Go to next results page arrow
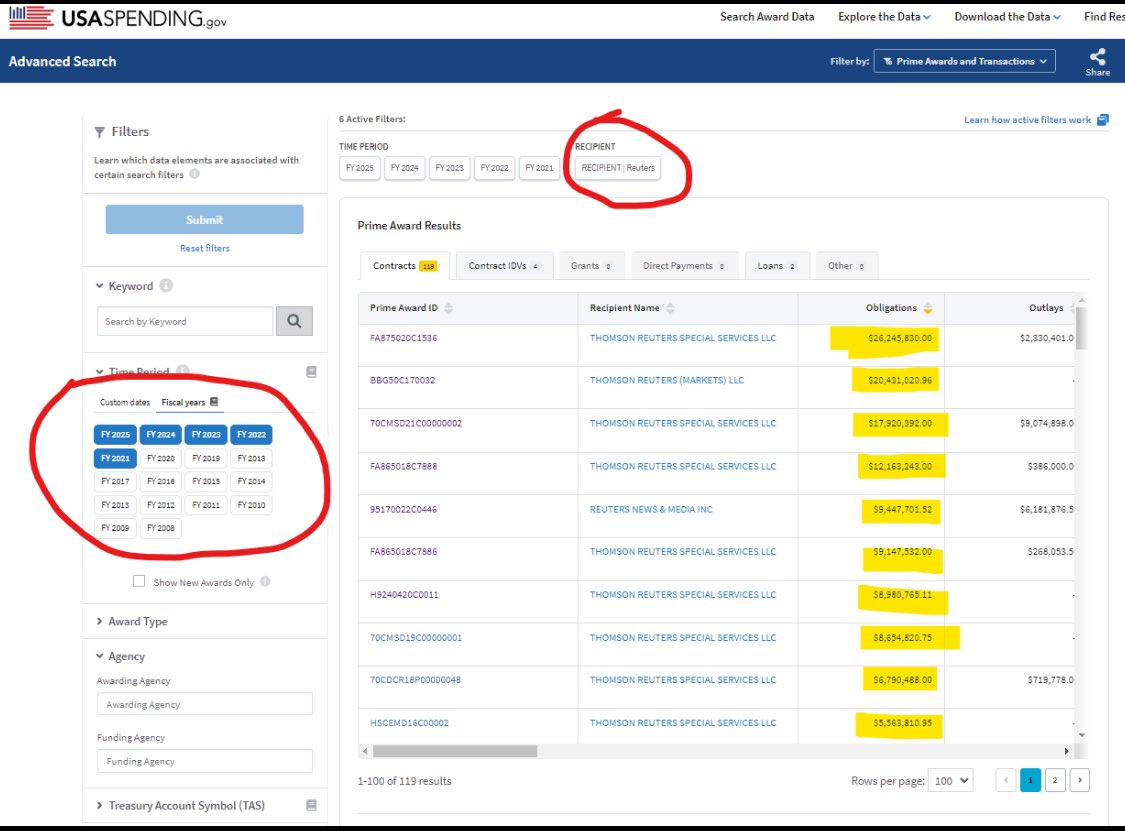Image resolution: width=1125 pixels, height=831 pixels. 1080,780
